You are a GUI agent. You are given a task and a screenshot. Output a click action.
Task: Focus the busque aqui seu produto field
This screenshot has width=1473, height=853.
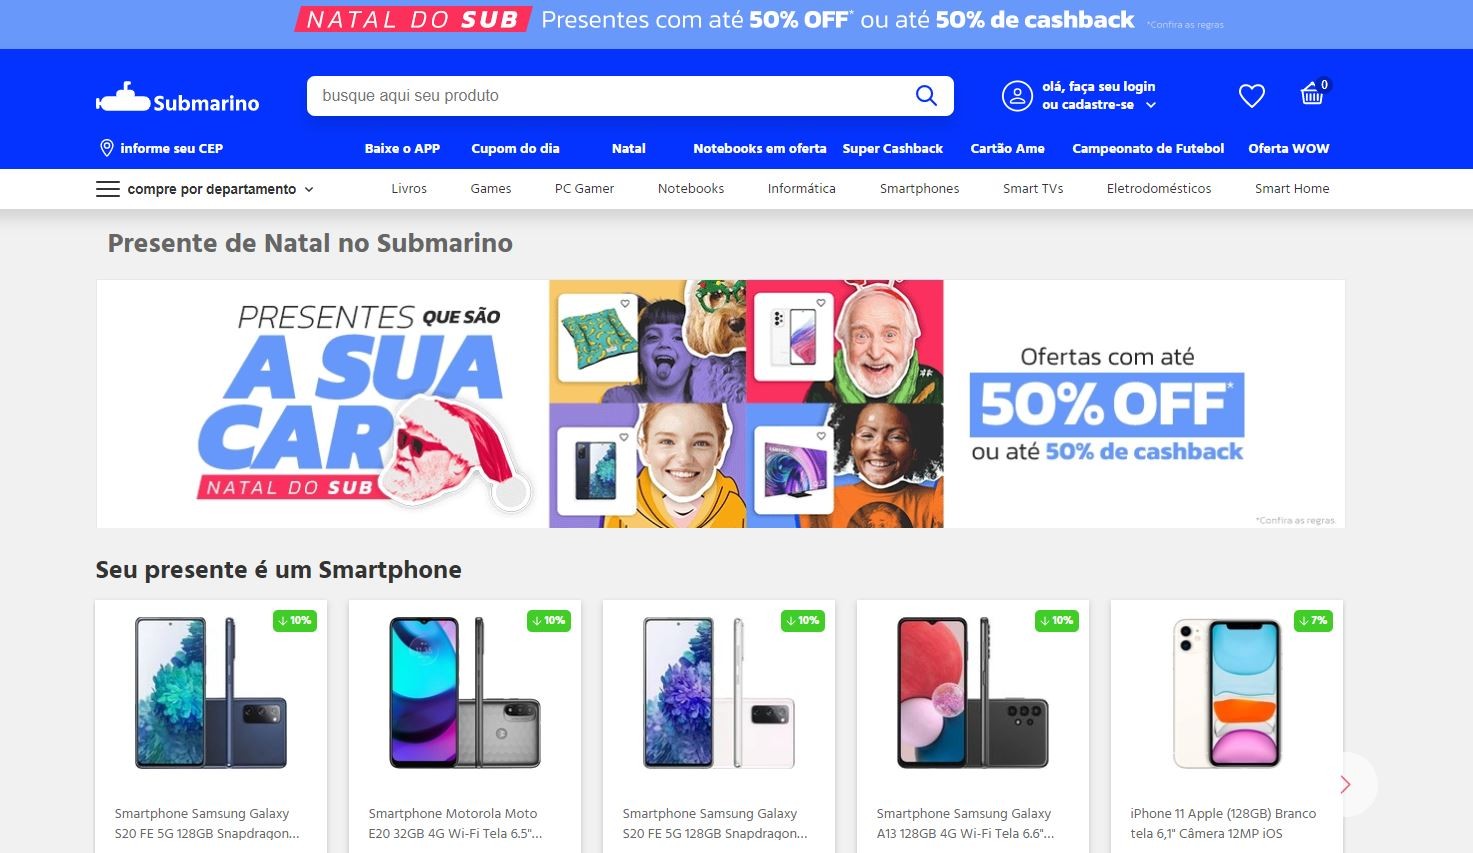(610, 96)
